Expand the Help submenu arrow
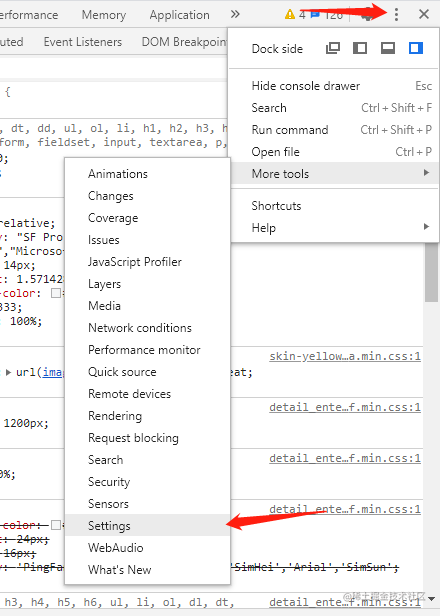This screenshot has width=440, height=616. 426,227
